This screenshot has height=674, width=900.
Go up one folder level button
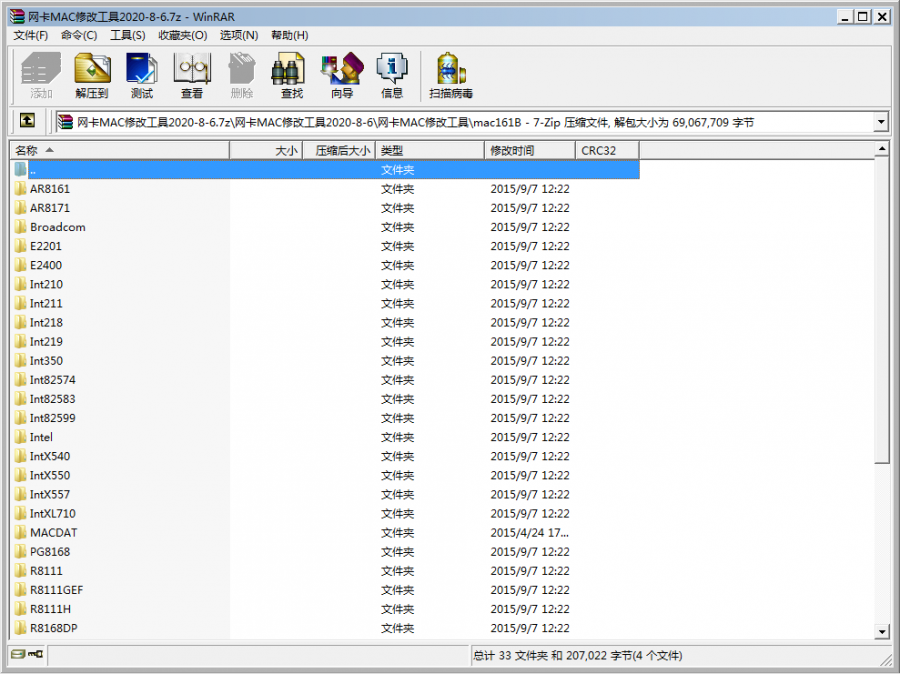(27, 121)
